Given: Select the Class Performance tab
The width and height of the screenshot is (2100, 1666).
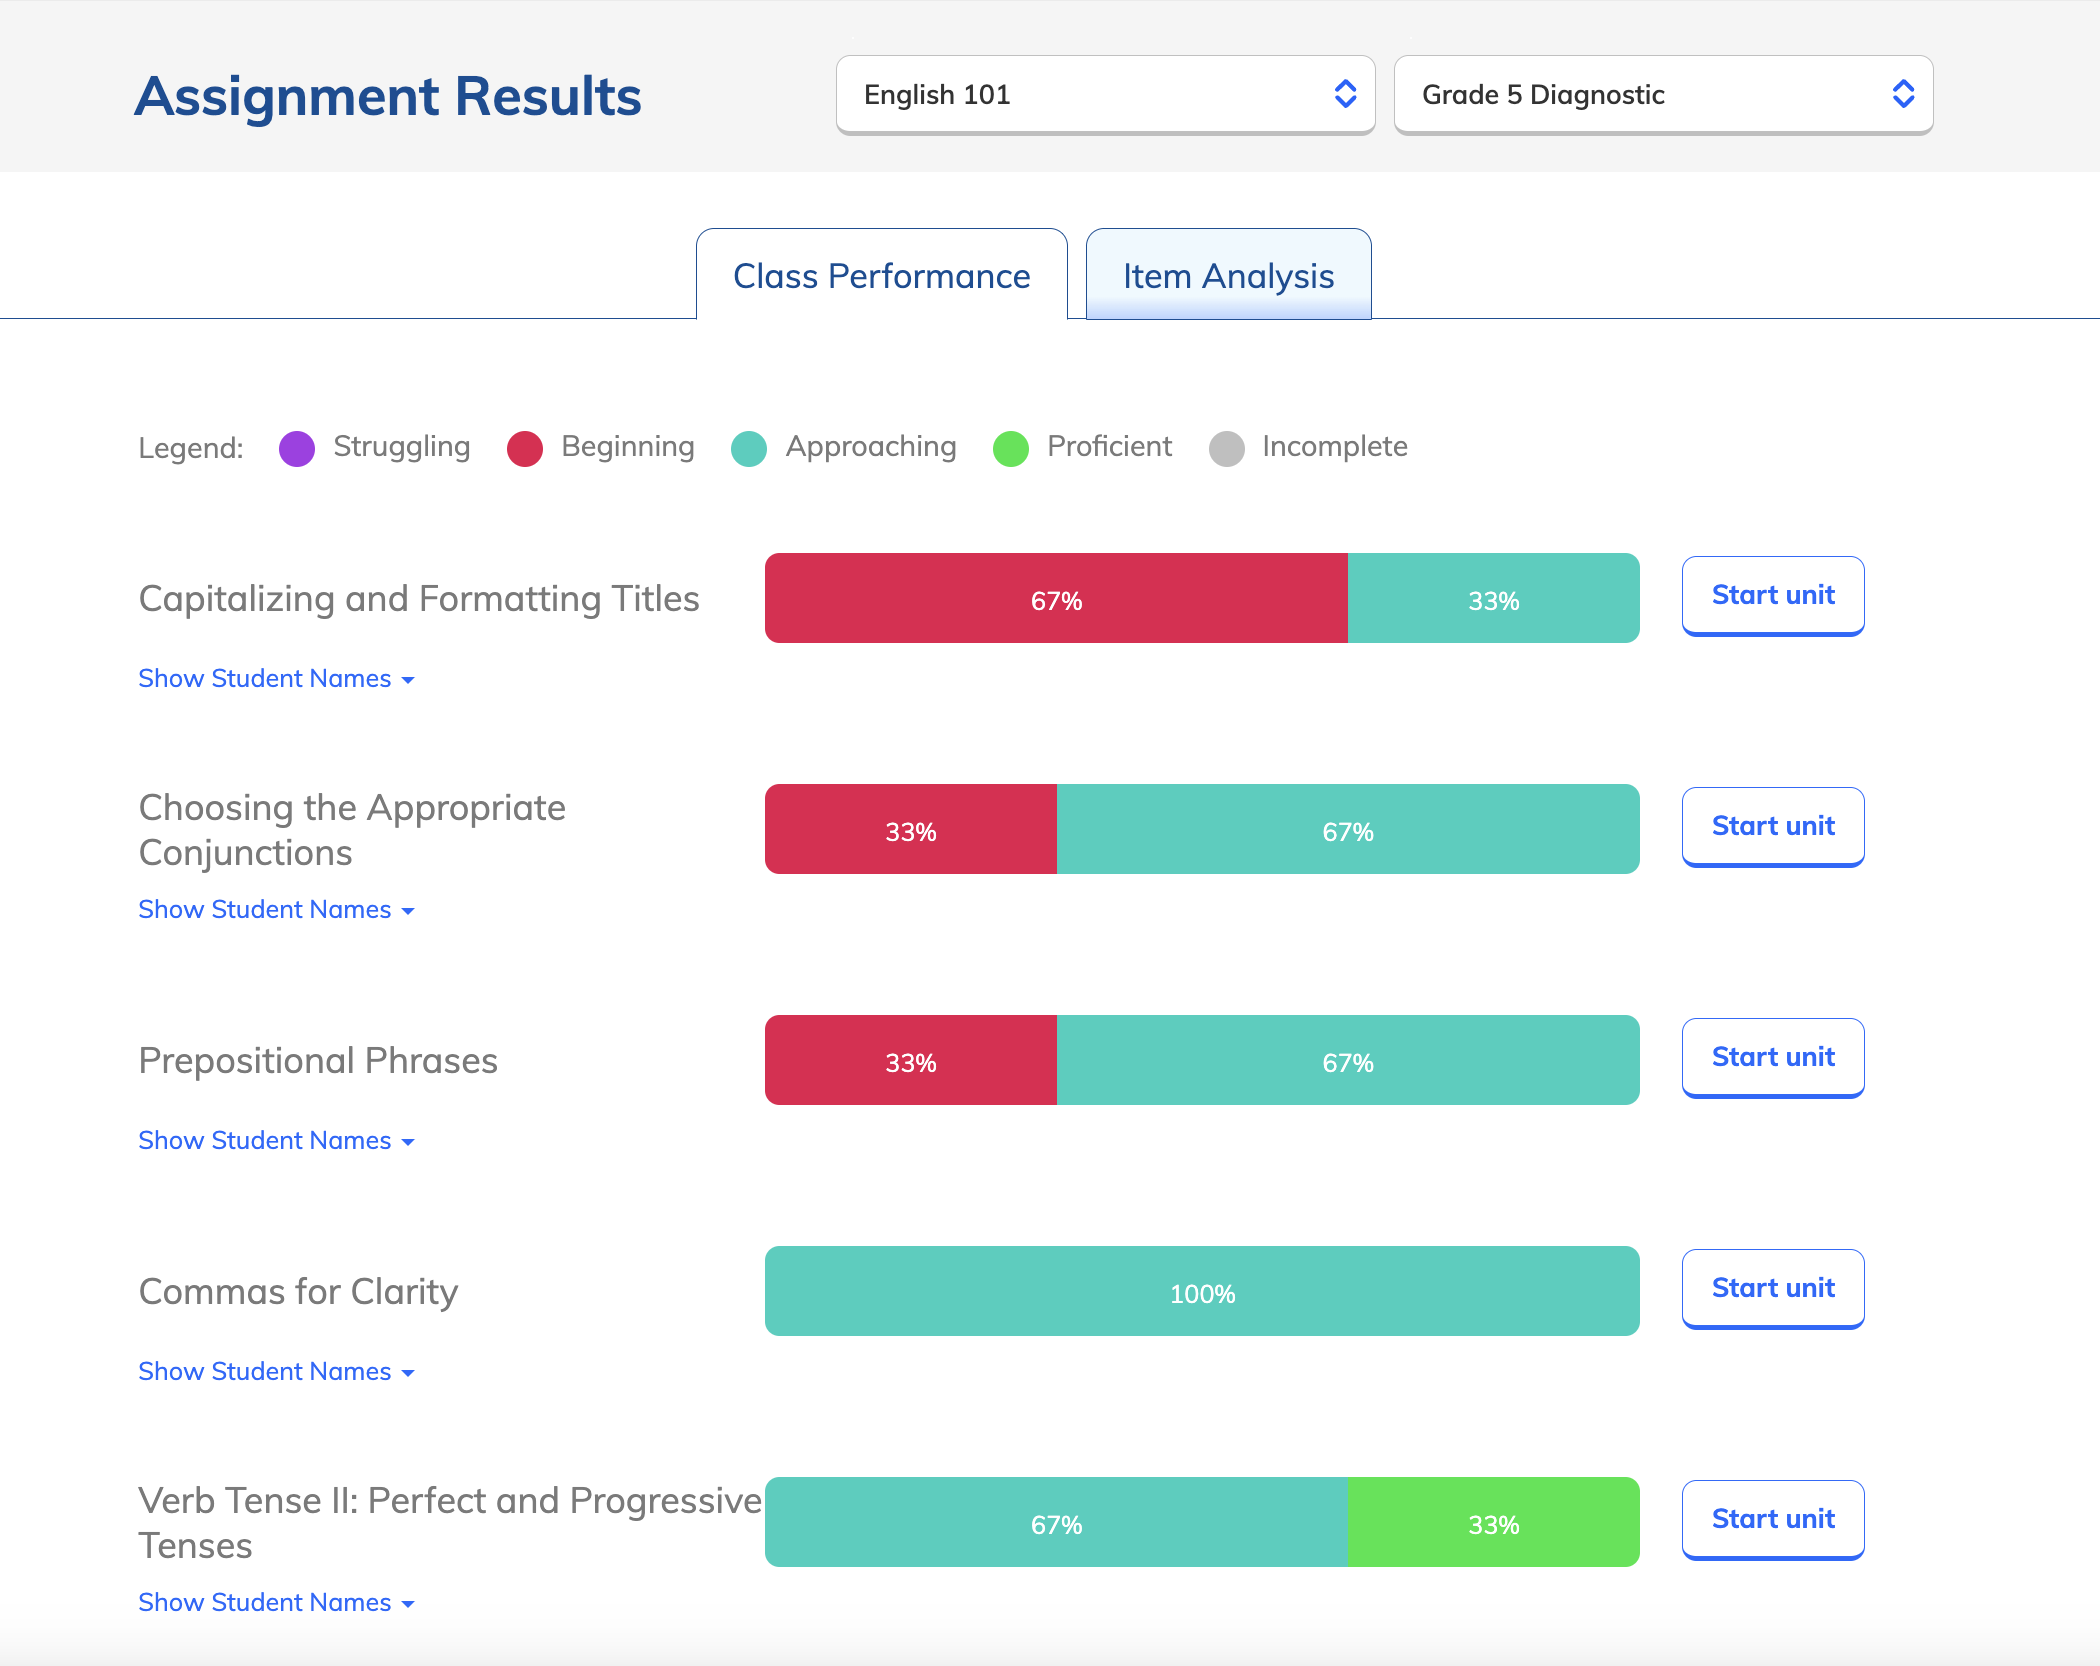Looking at the screenshot, I should [x=881, y=275].
